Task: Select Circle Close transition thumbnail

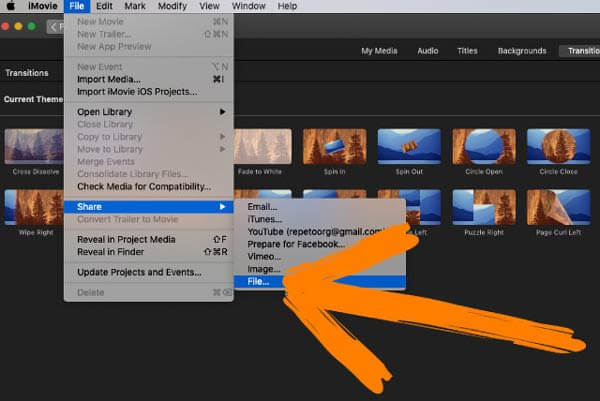Action: (558, 147)
